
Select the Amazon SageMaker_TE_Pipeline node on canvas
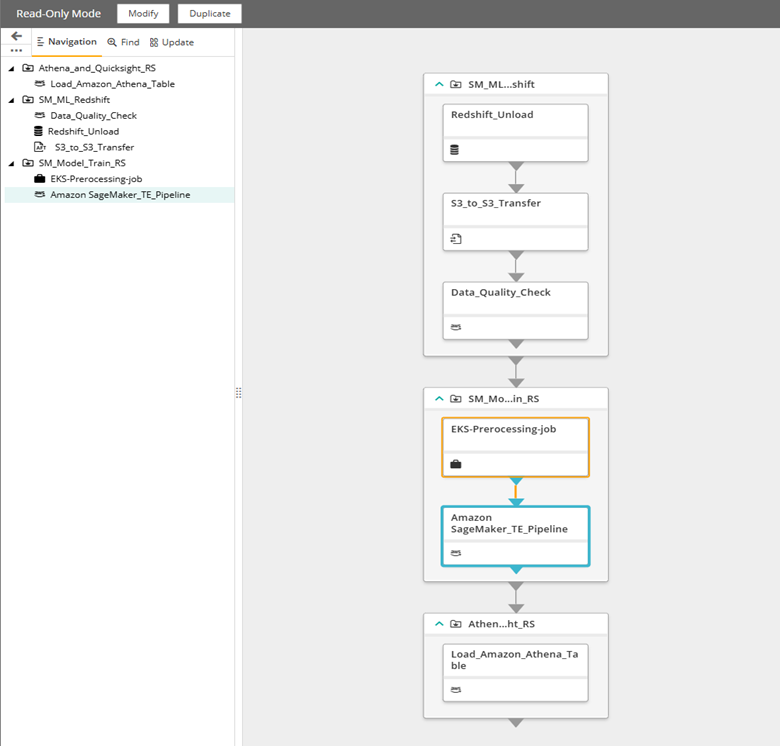click(515, 536)
